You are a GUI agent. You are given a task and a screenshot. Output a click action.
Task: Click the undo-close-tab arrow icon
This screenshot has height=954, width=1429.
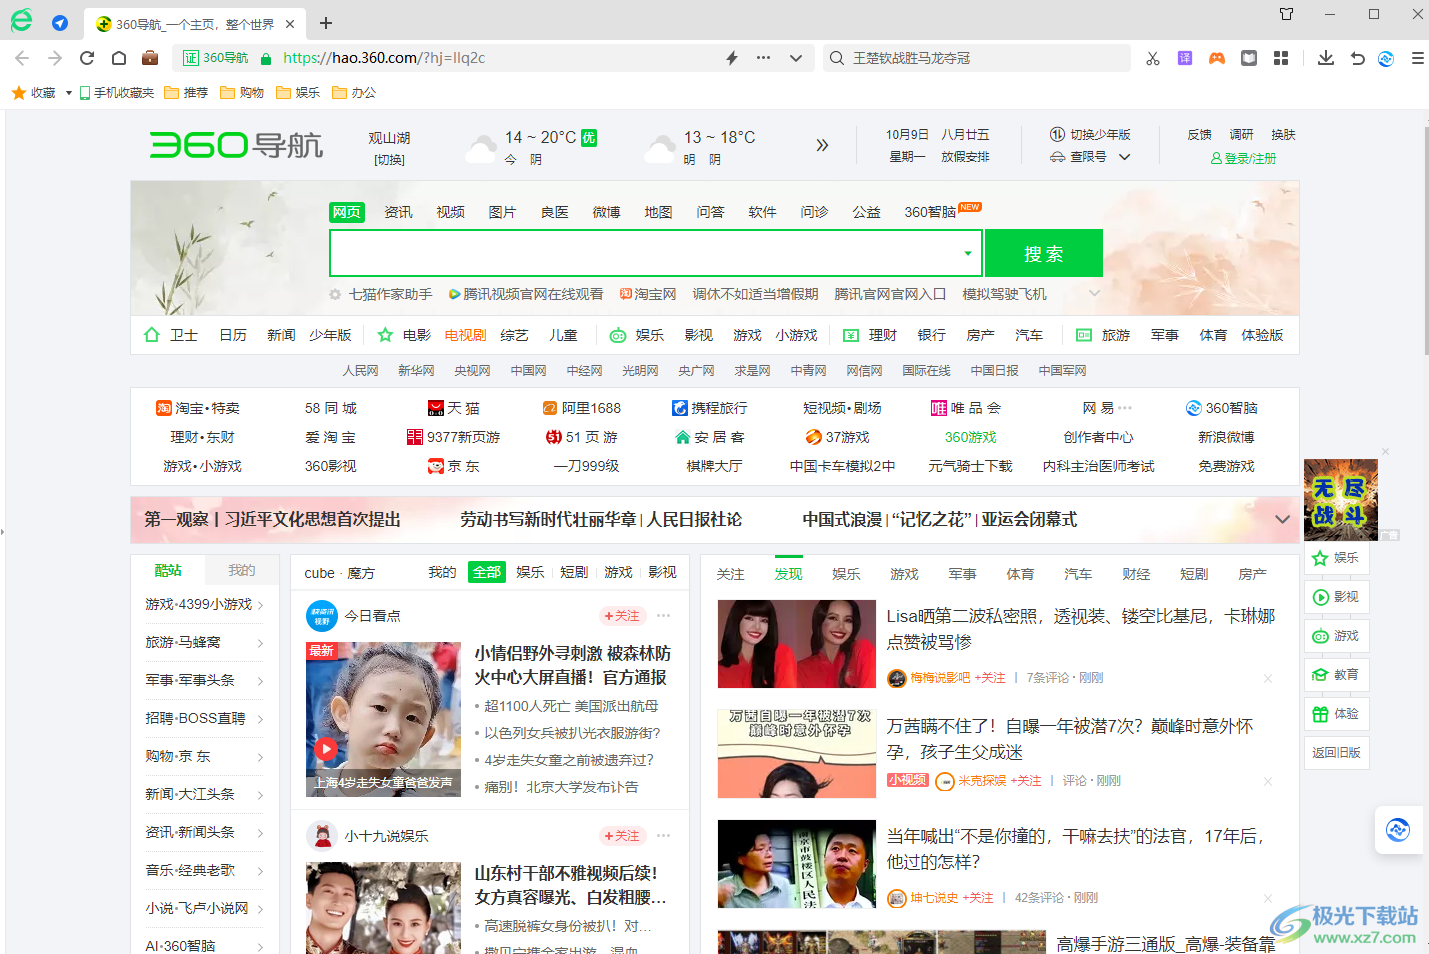[x=1357, y=58]
